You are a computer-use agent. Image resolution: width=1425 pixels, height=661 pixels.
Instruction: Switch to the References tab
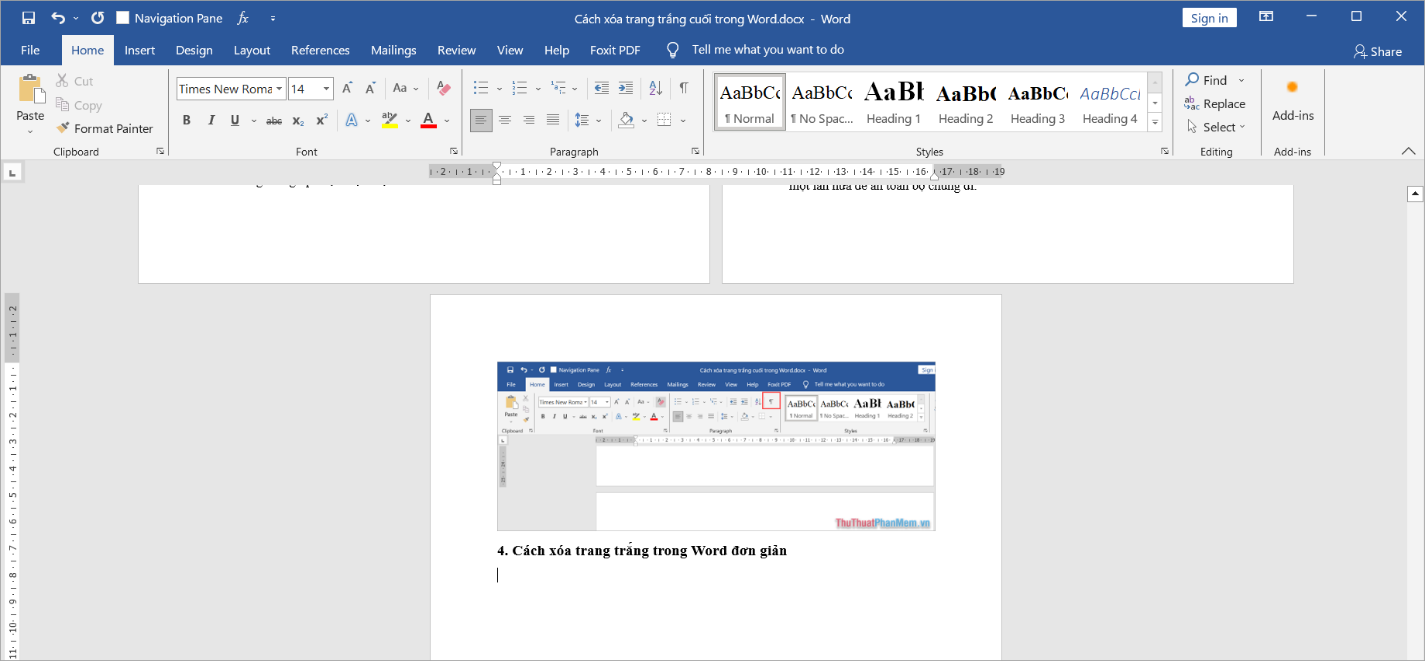point(320,50)
